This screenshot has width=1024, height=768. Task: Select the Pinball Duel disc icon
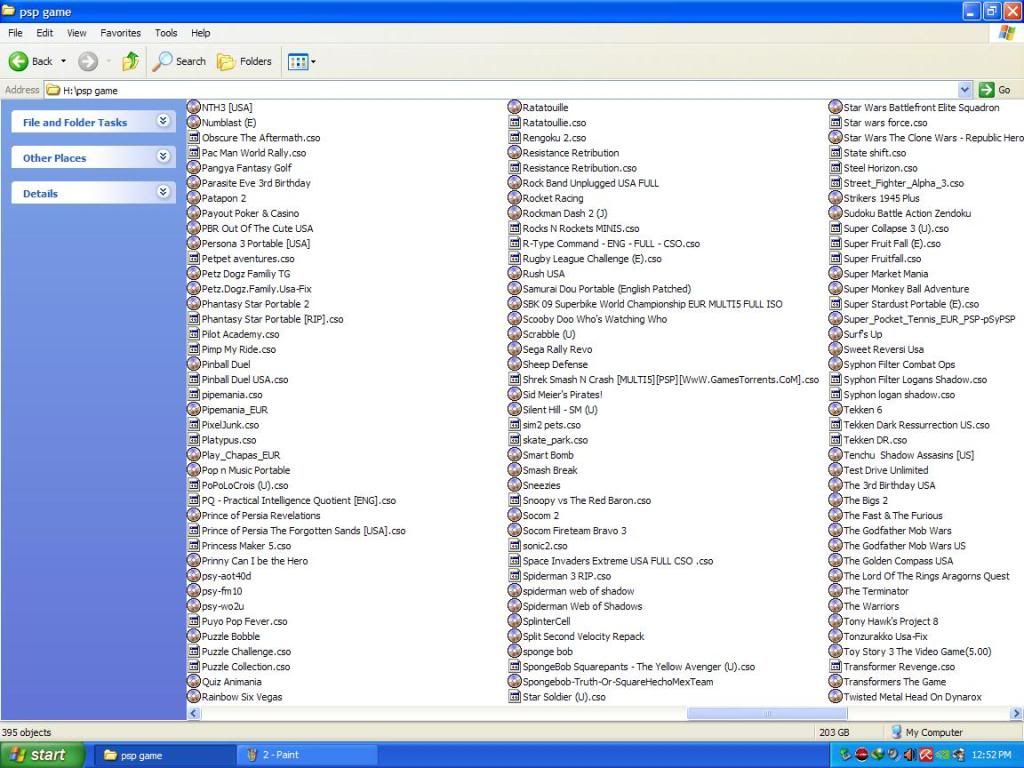(x=193, y=363)
